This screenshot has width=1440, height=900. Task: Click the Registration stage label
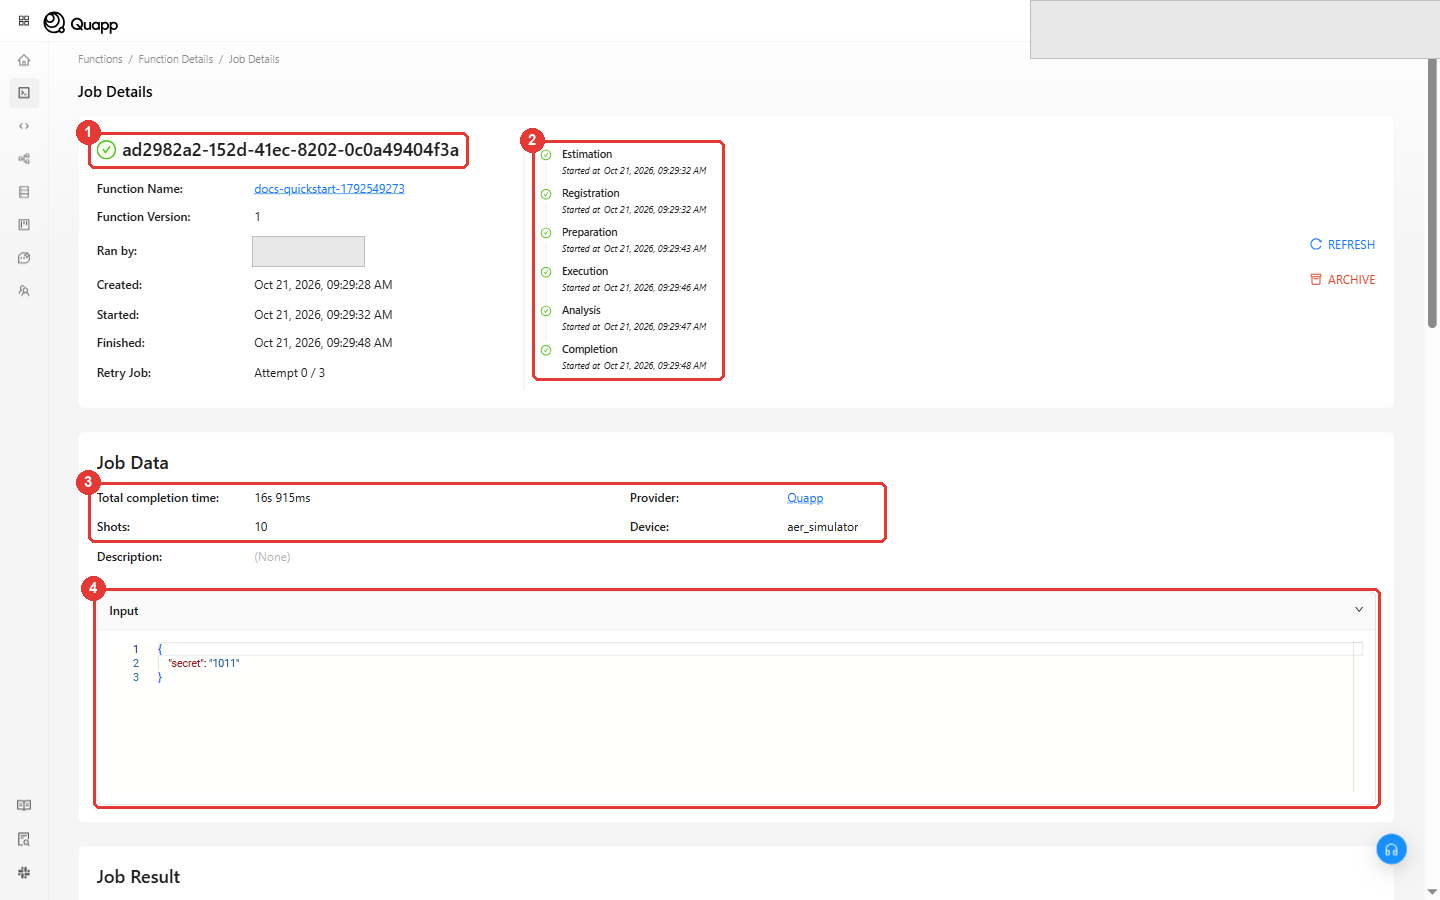click(590, 193)
